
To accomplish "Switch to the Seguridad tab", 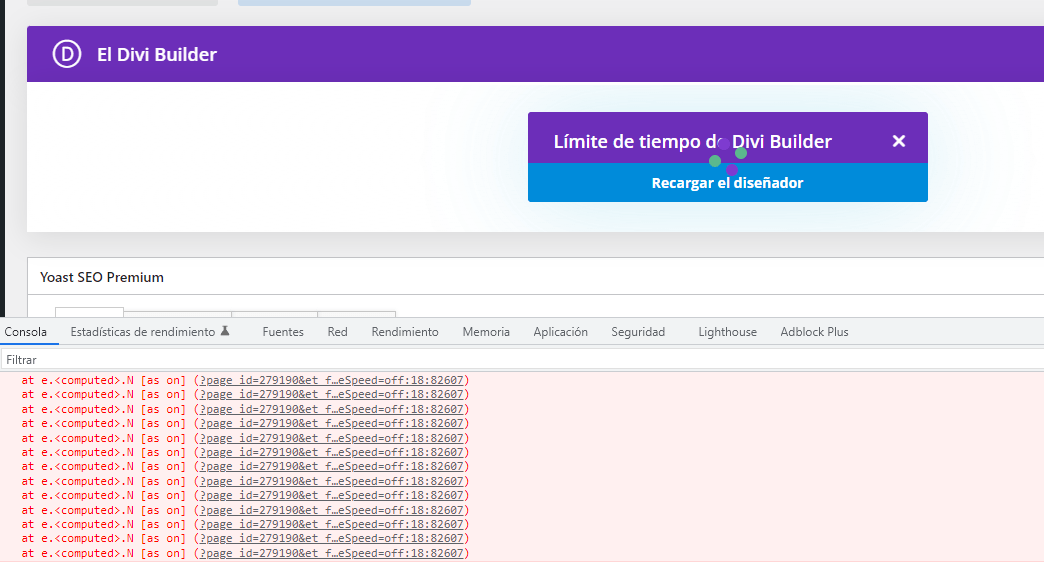I will pyautogui.click(x=638, y=331).
